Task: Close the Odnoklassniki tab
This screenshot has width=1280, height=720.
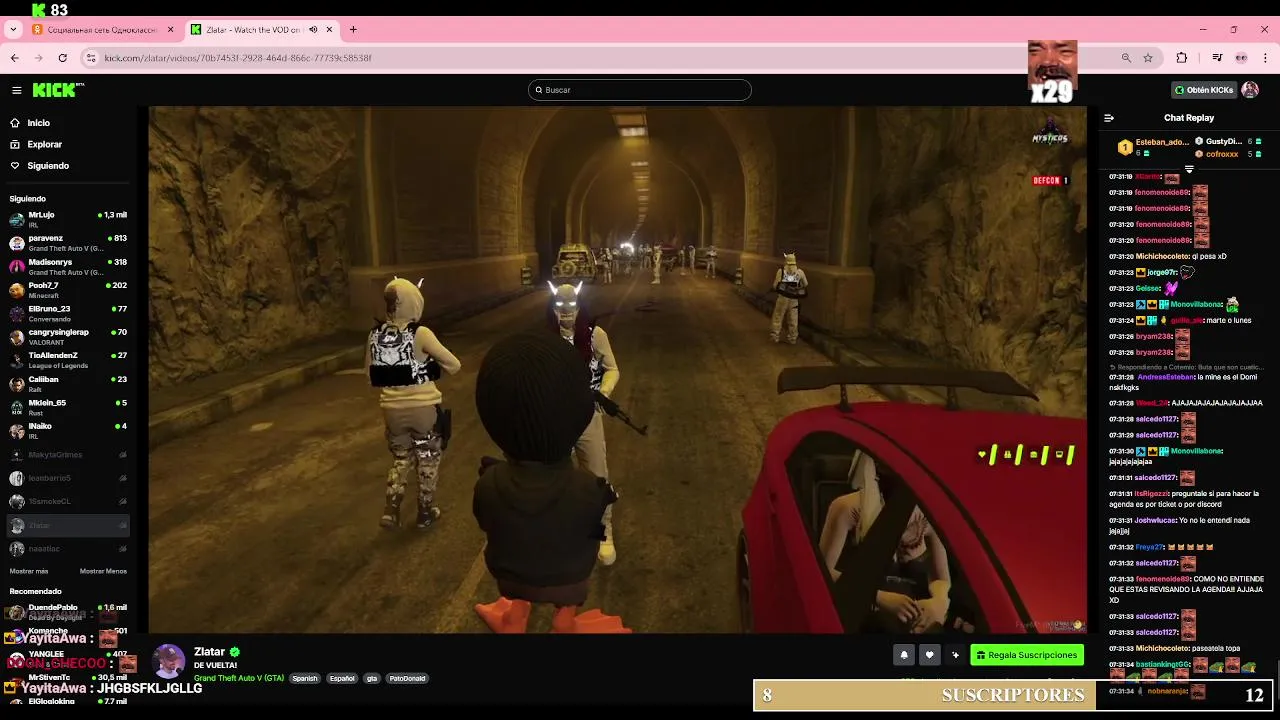Action: tap(170, 30)
